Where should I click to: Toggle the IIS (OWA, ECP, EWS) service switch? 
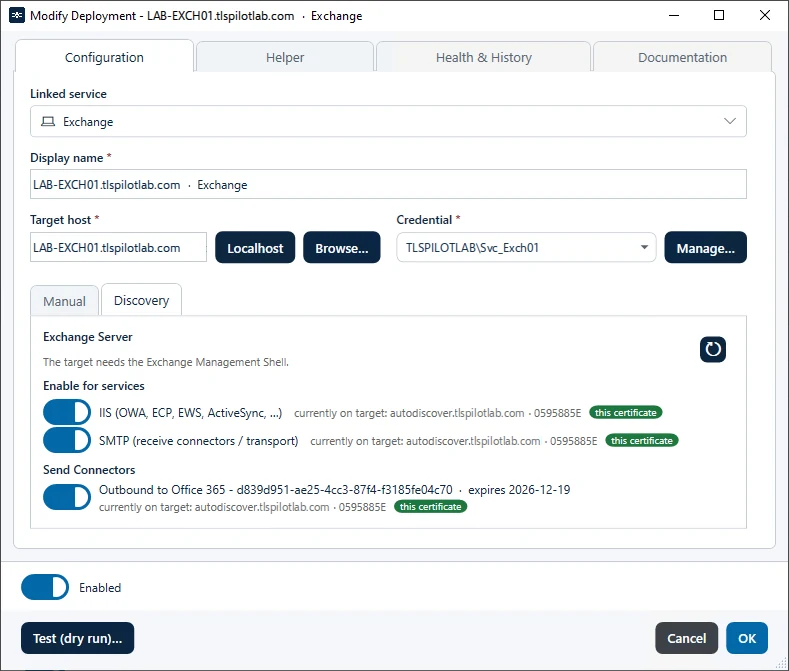(67, 412)
